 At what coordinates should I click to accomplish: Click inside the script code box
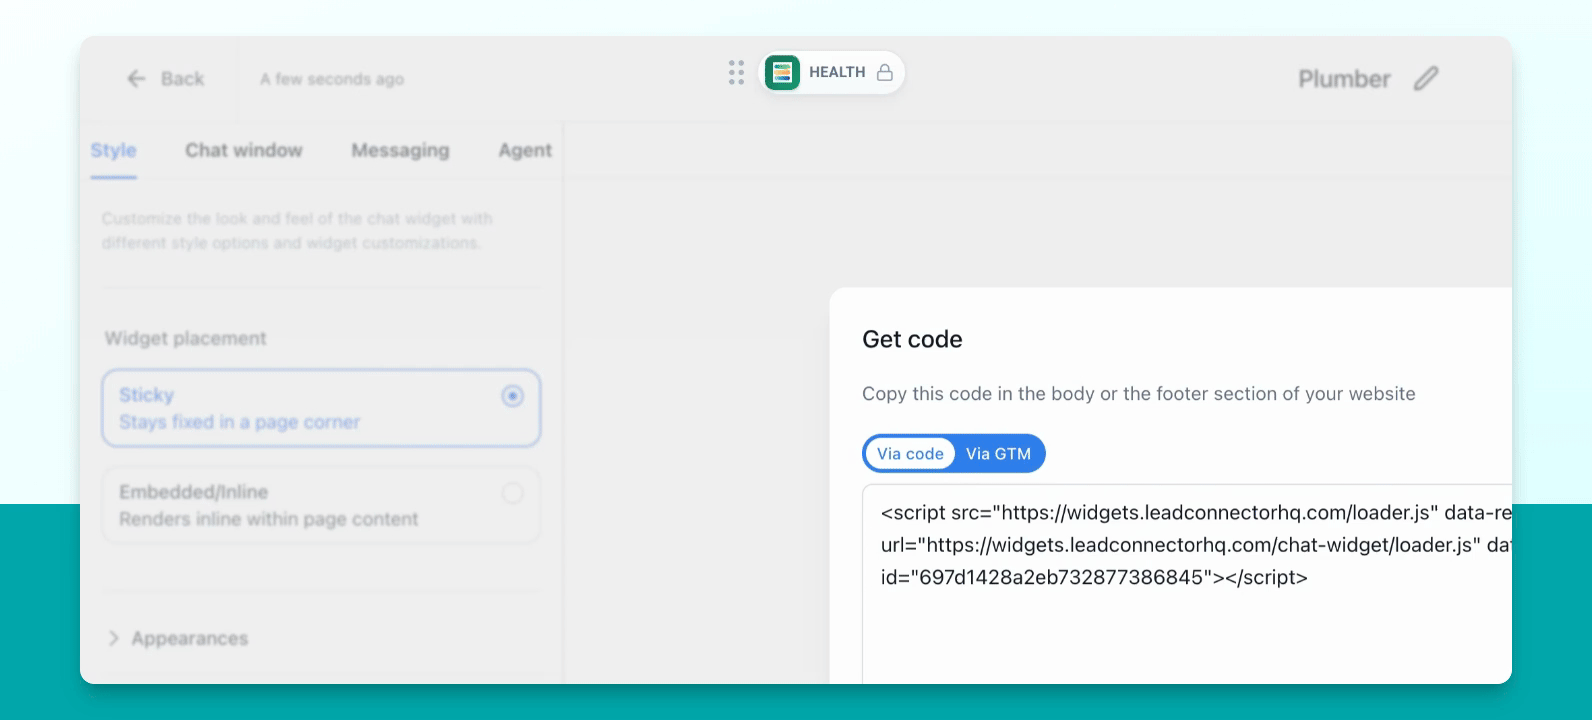(x=1187, y=584)
